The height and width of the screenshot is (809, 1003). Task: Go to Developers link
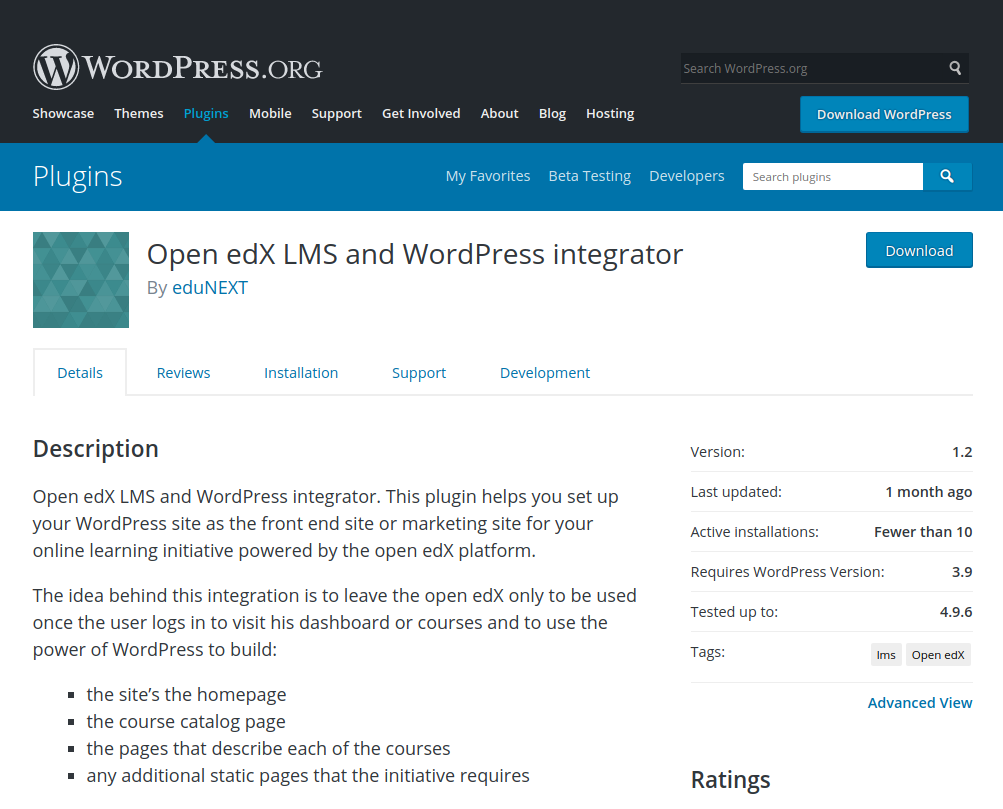tap(687, 176)
